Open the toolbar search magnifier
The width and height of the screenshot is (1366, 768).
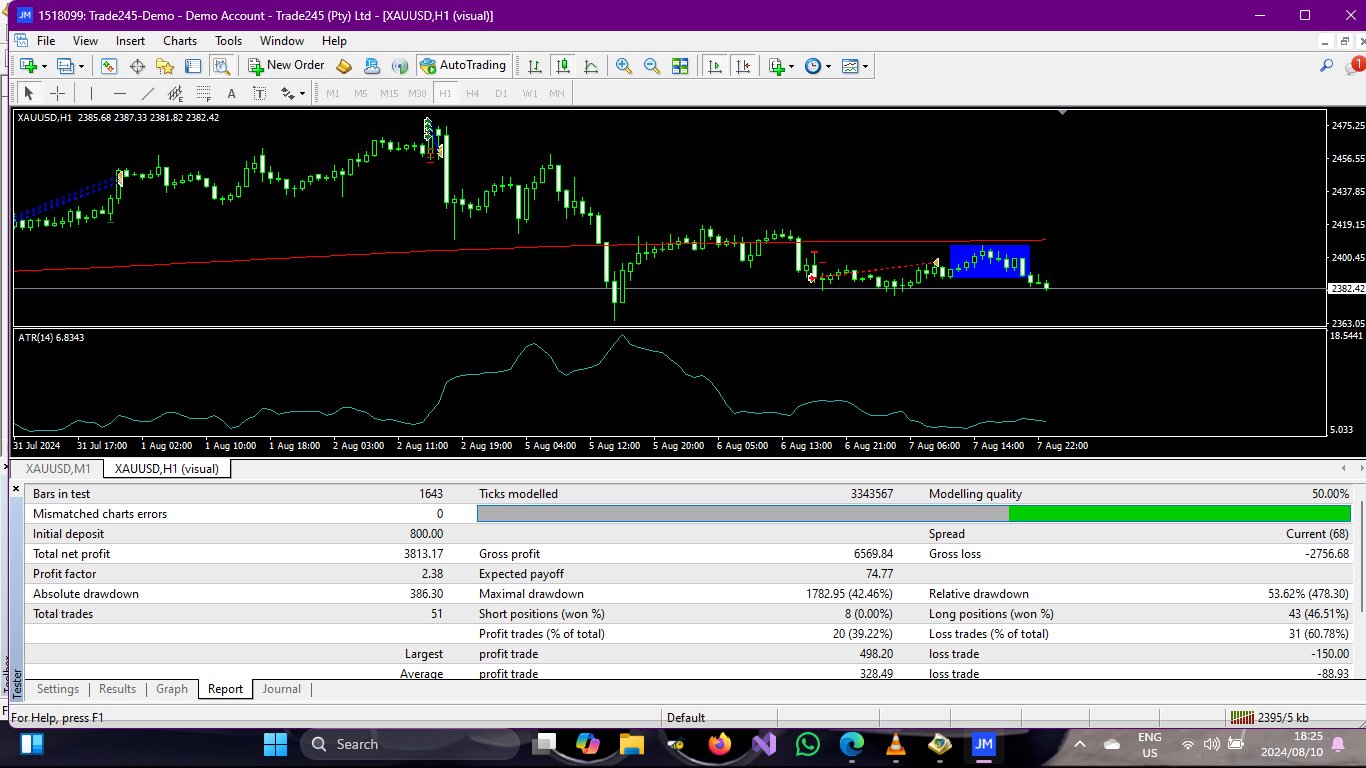click(1327, 66)
